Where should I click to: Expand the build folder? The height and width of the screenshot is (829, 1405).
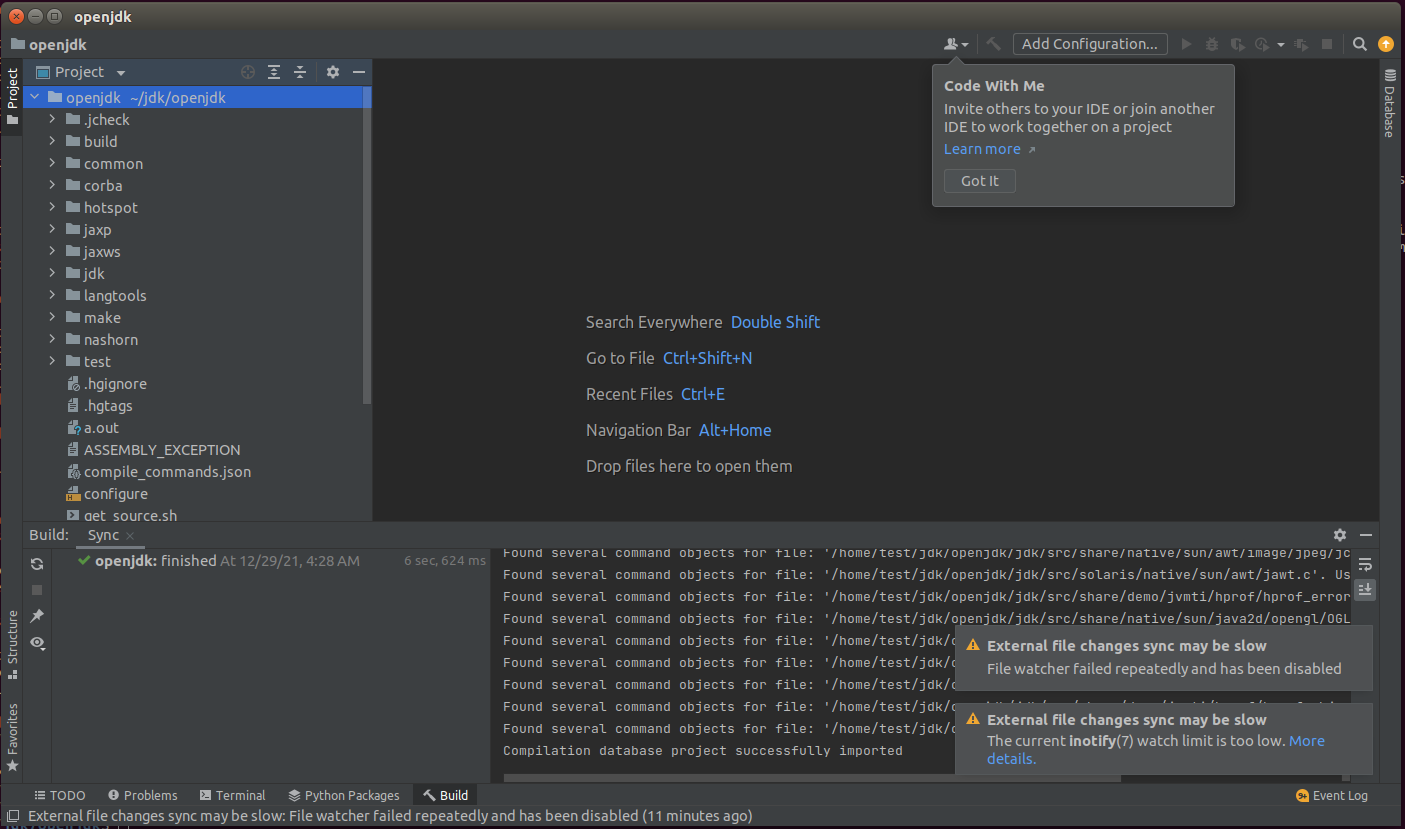click(x=53, y=142)
